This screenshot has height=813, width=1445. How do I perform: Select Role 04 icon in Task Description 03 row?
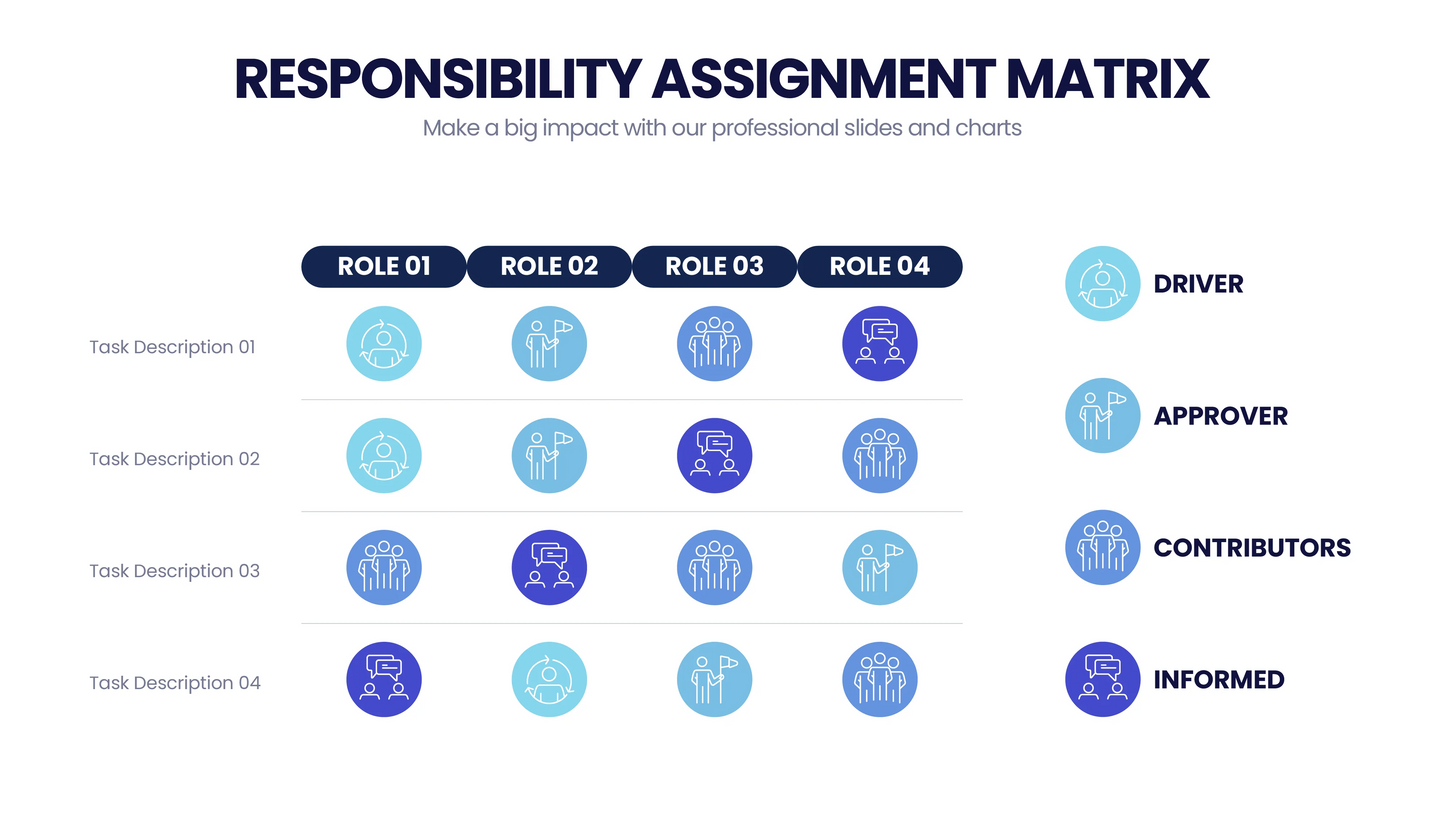879,568
